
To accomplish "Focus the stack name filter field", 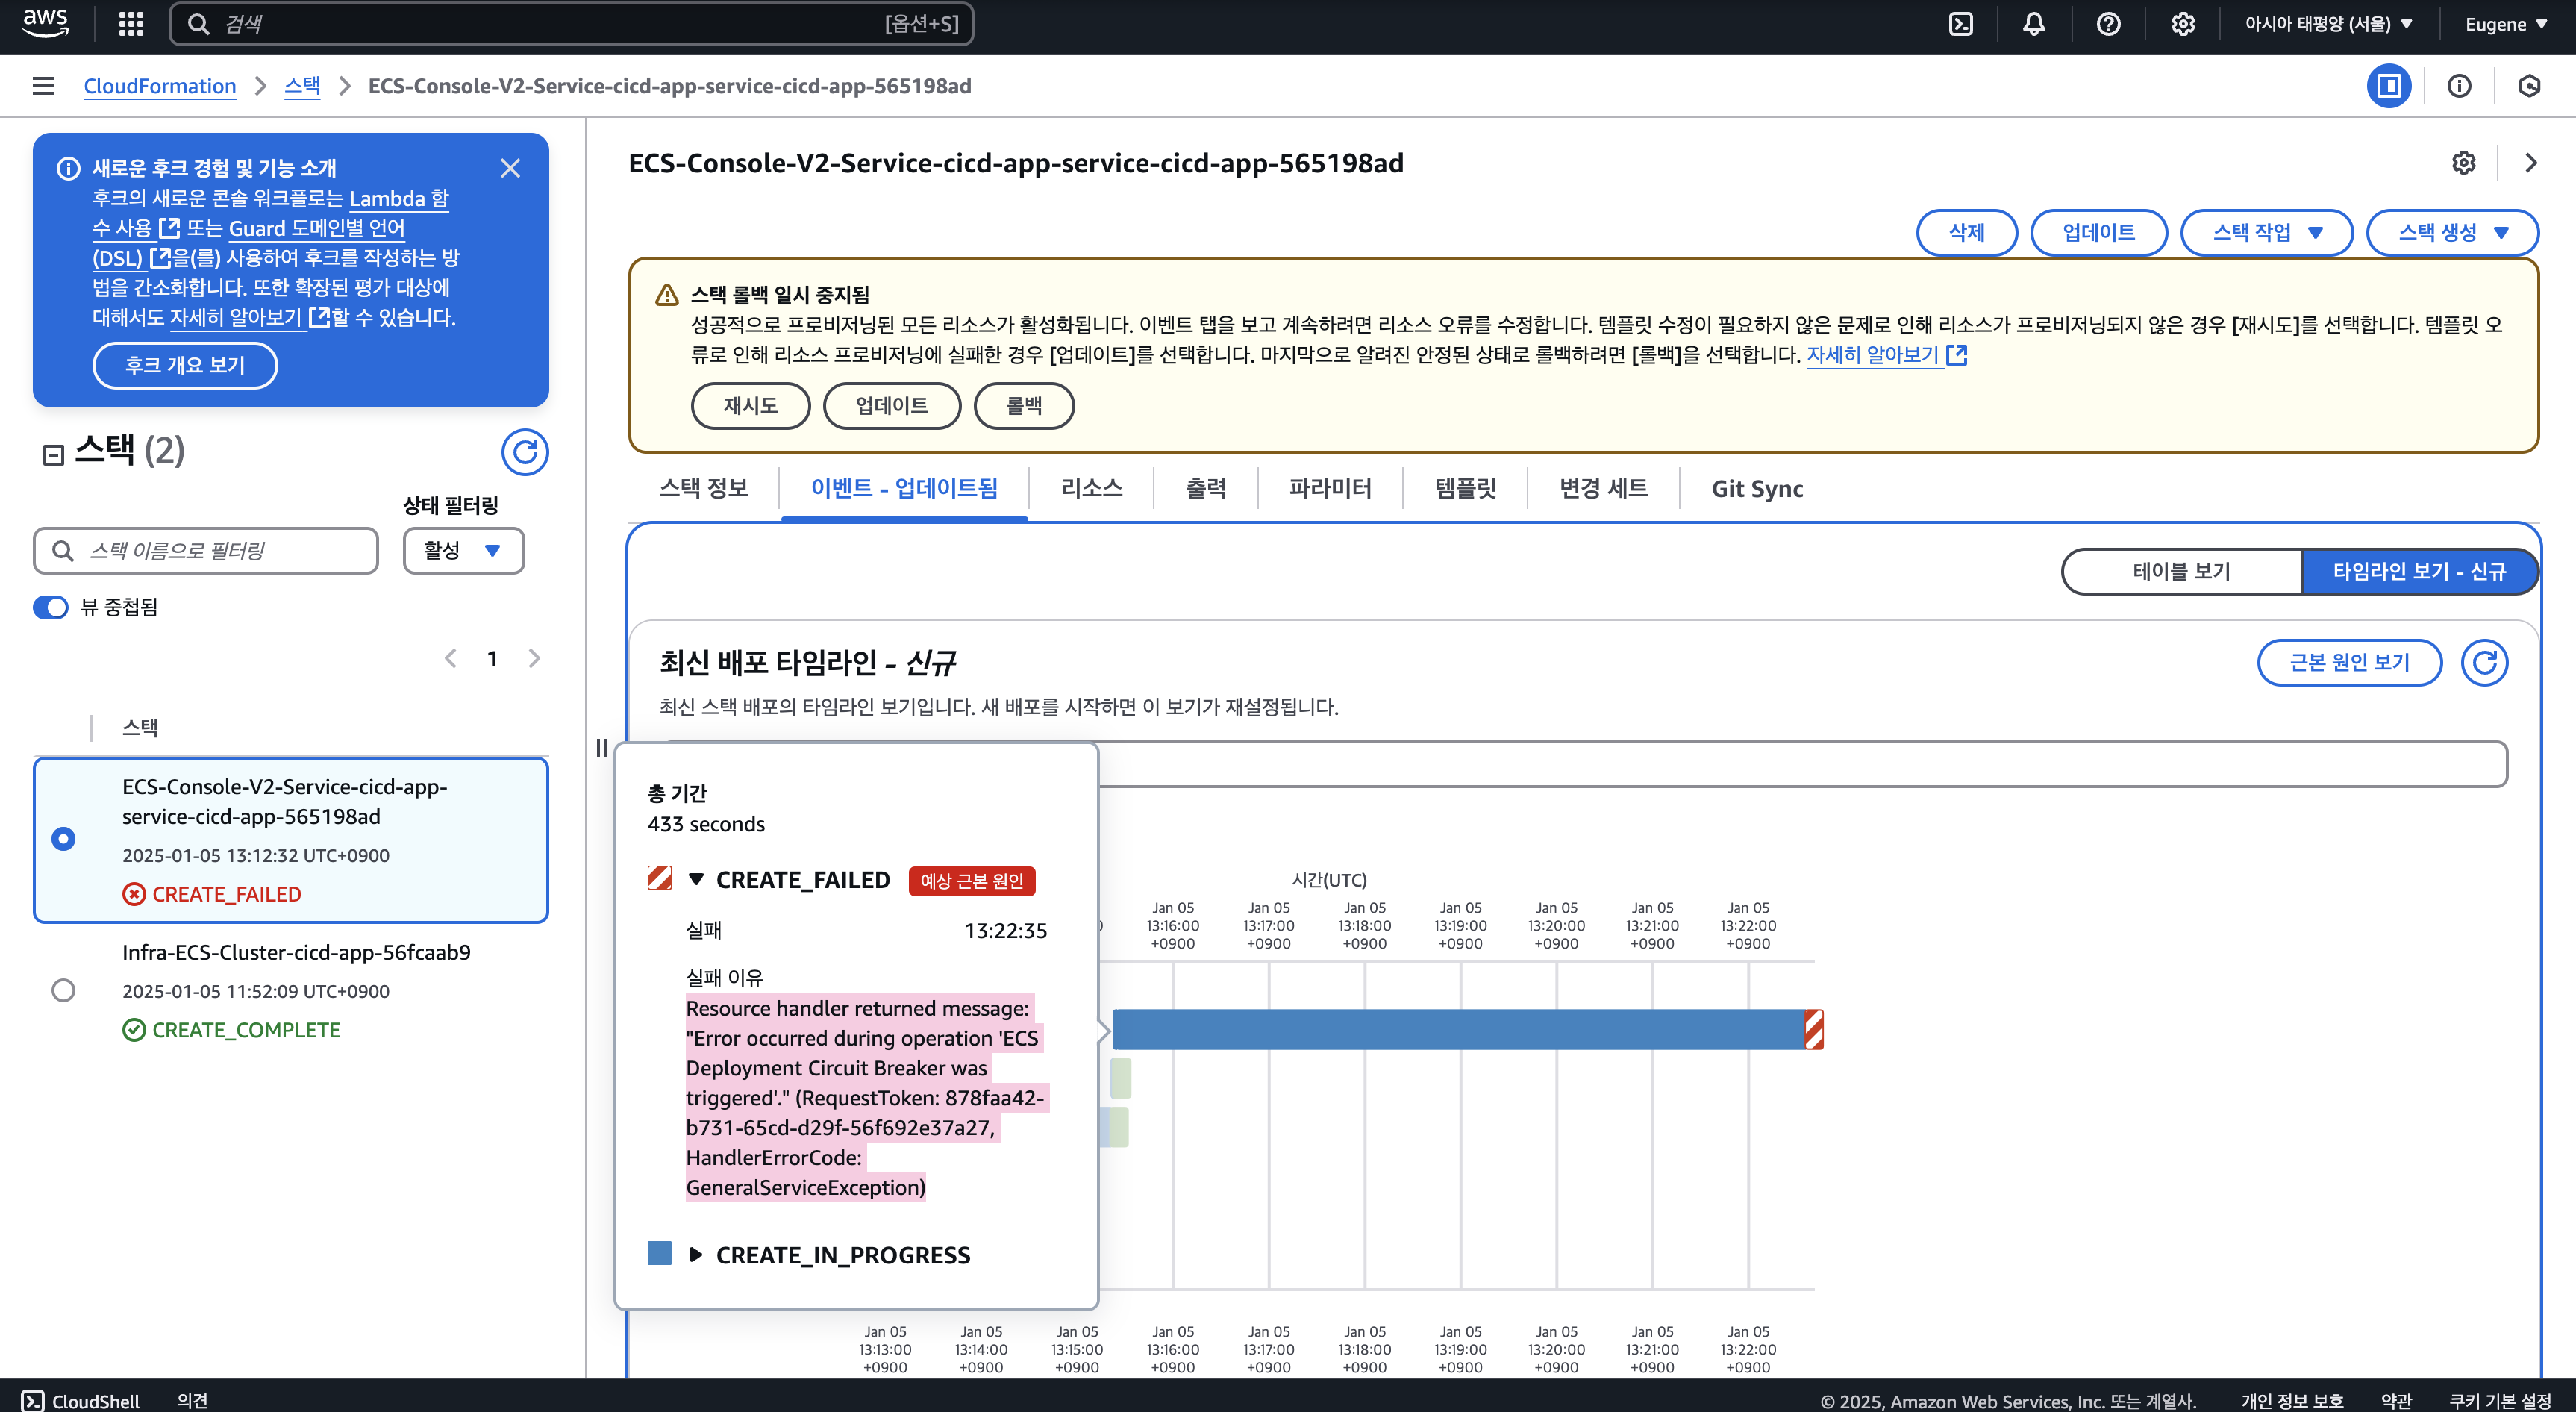I will pos(206,550).
